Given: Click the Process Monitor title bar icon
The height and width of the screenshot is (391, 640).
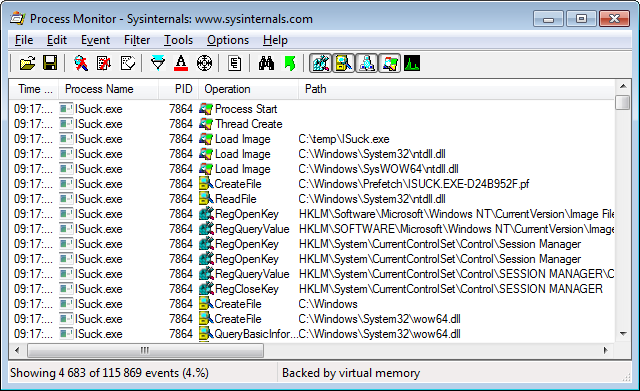Looking at the screenshot, I should (18, 19).
